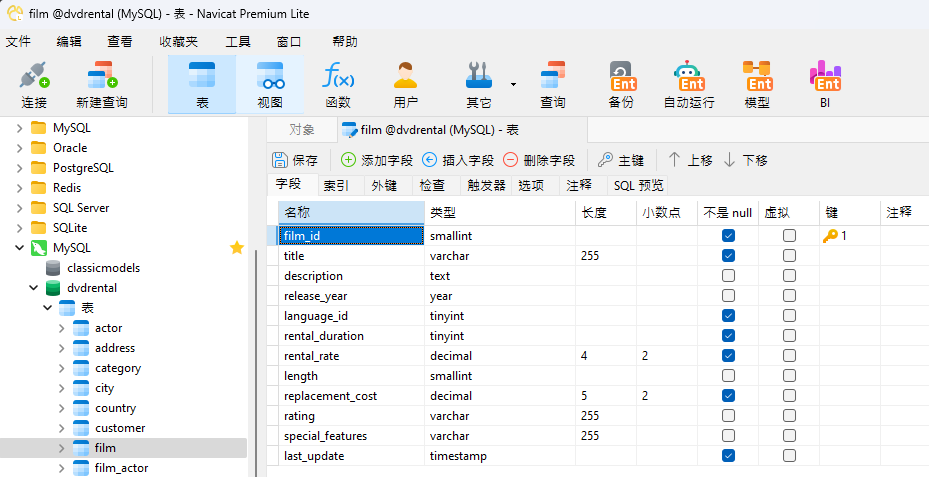Switch to the 外键 (Foreign Keys) tab

point(384,185)
